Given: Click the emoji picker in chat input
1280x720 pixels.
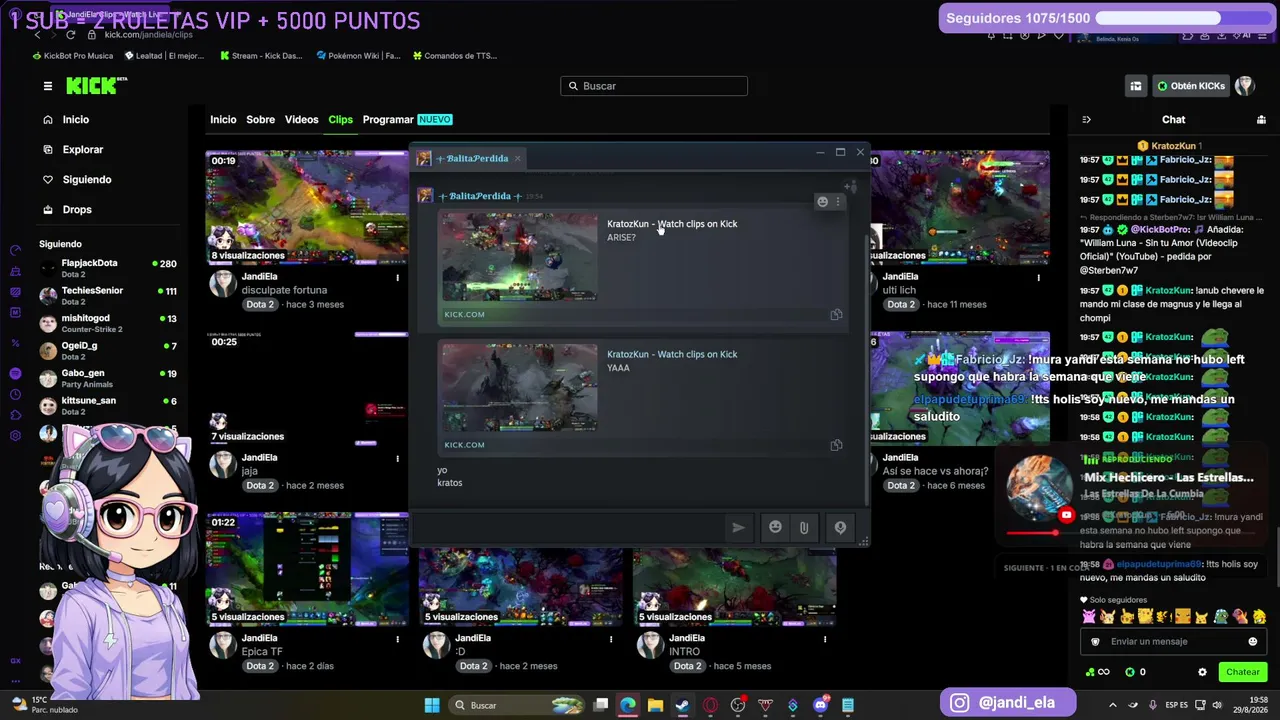Looking at the screenshot, I should coord(1253,642).
